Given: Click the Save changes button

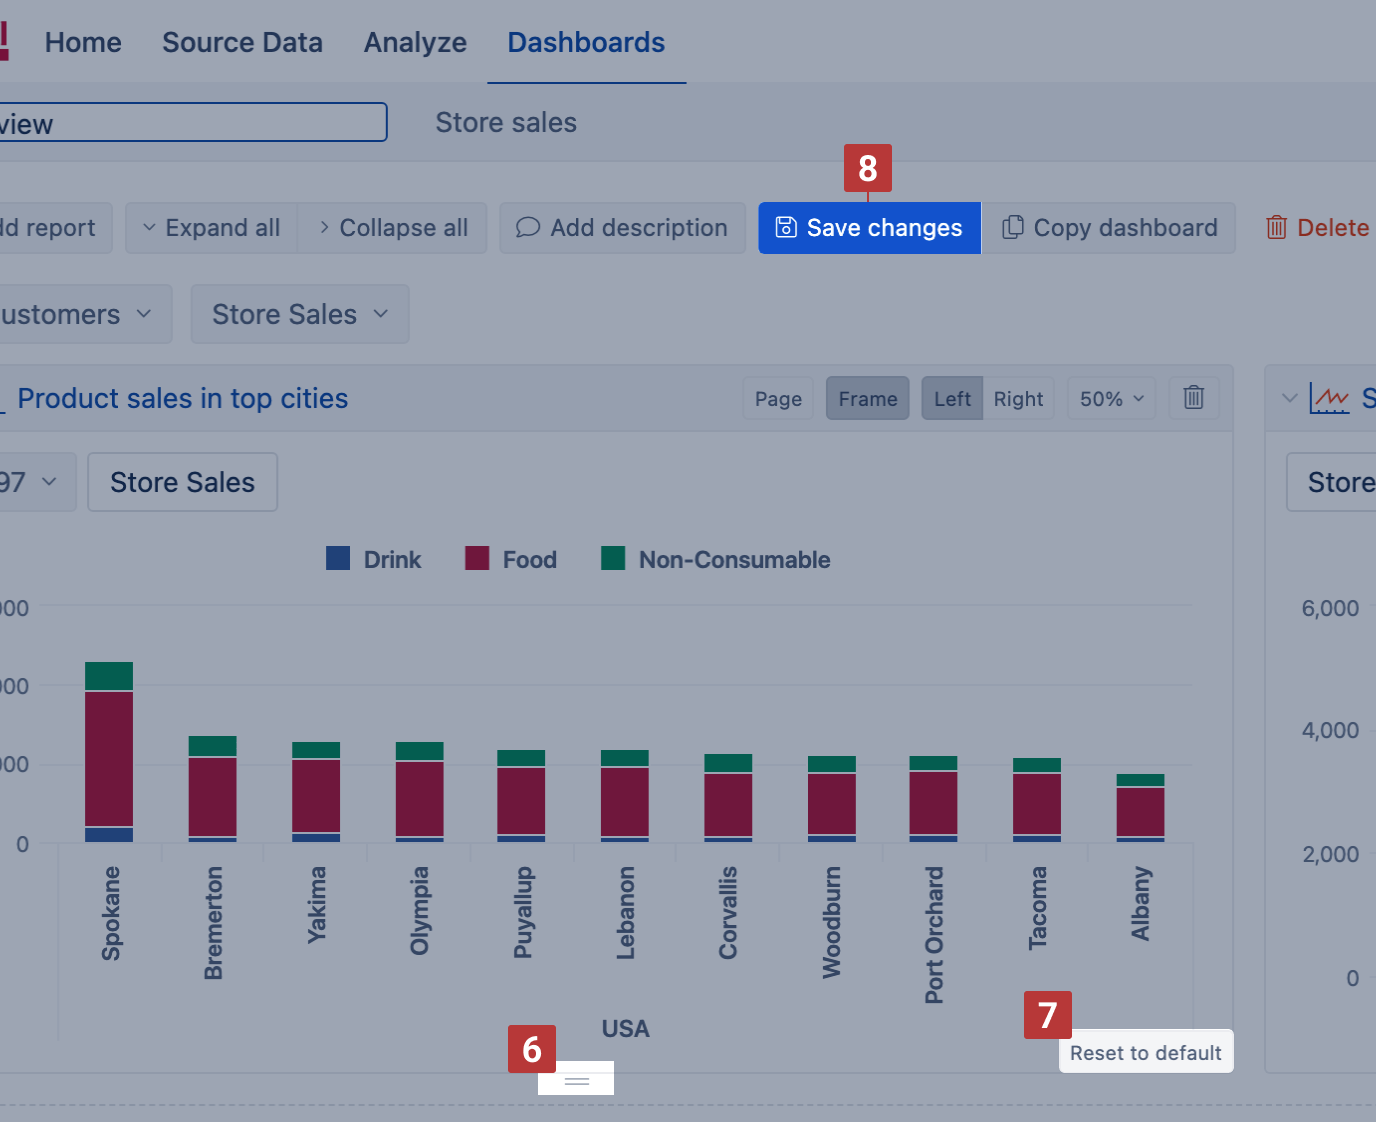Looking at the screenshot, I should (869, 228).
